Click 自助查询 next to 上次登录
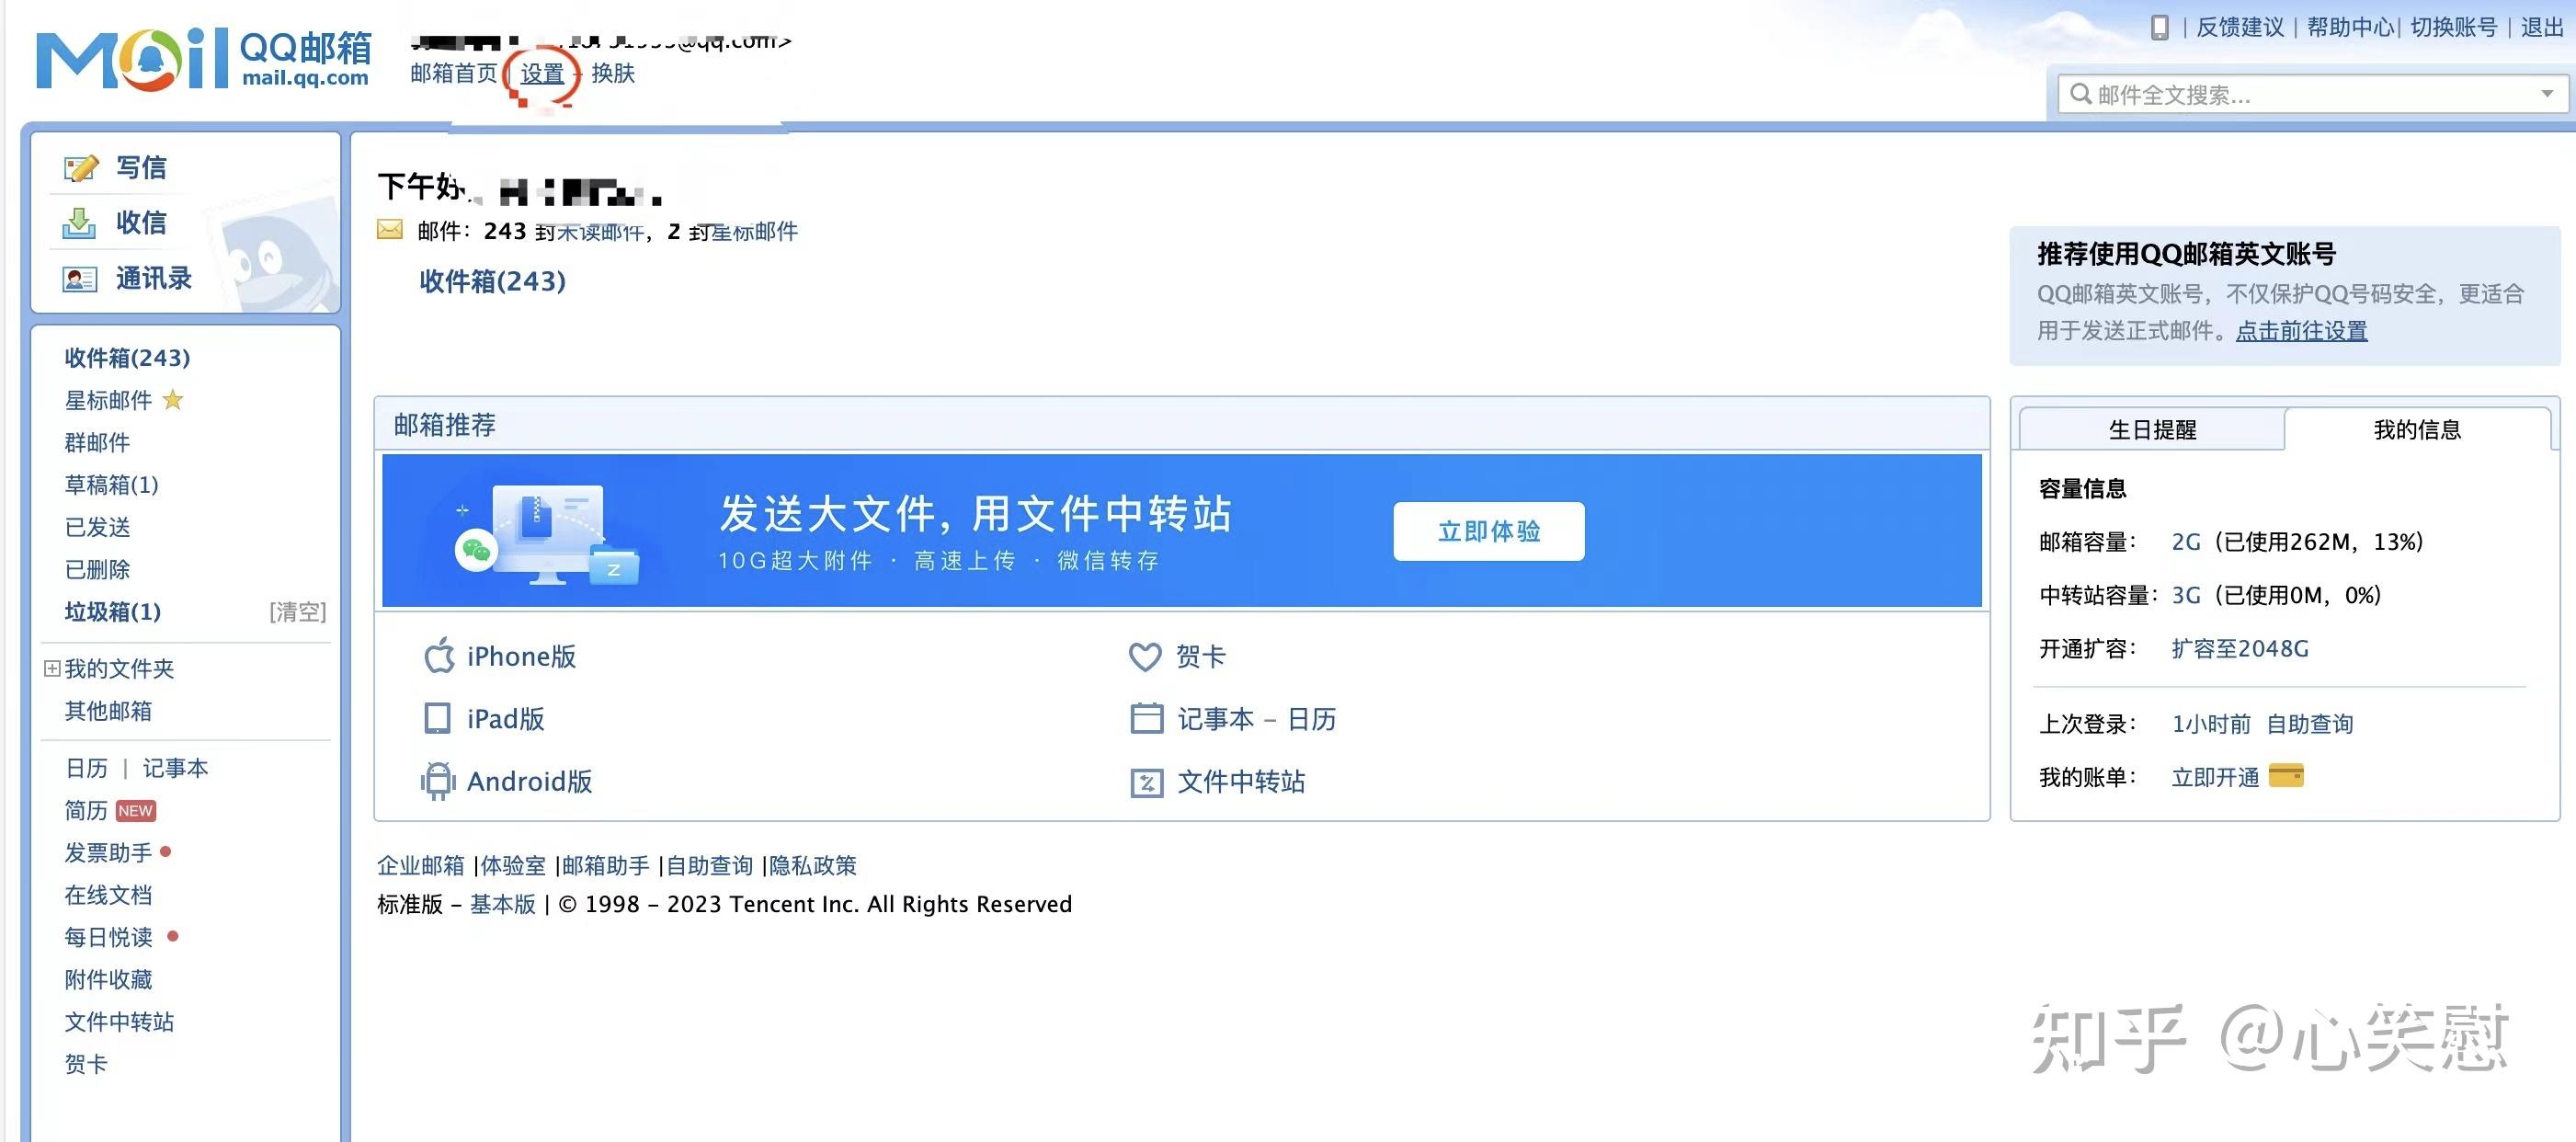Viewport: 2576px width, 1142px height. coord(2309,724)
